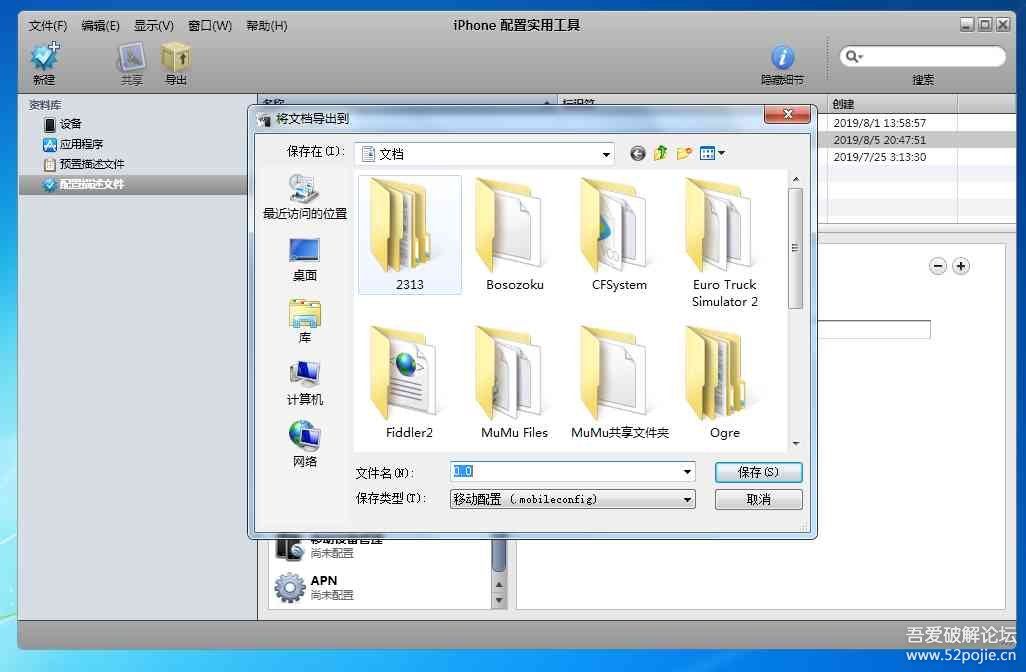Expand the 保存类型 dropdown

(687, 499)
